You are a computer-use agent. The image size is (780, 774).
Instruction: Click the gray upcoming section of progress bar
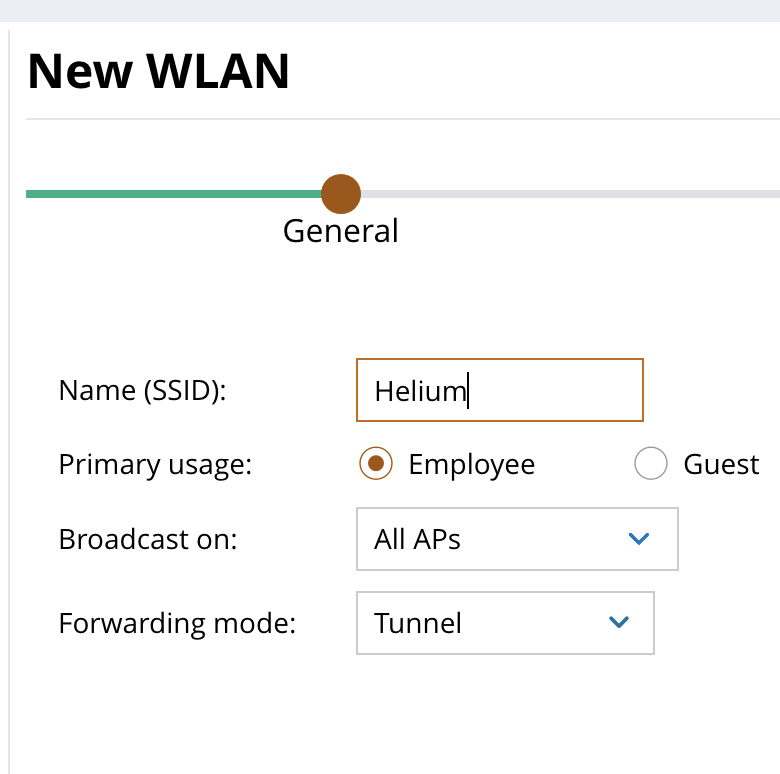(x=570, y=193)
